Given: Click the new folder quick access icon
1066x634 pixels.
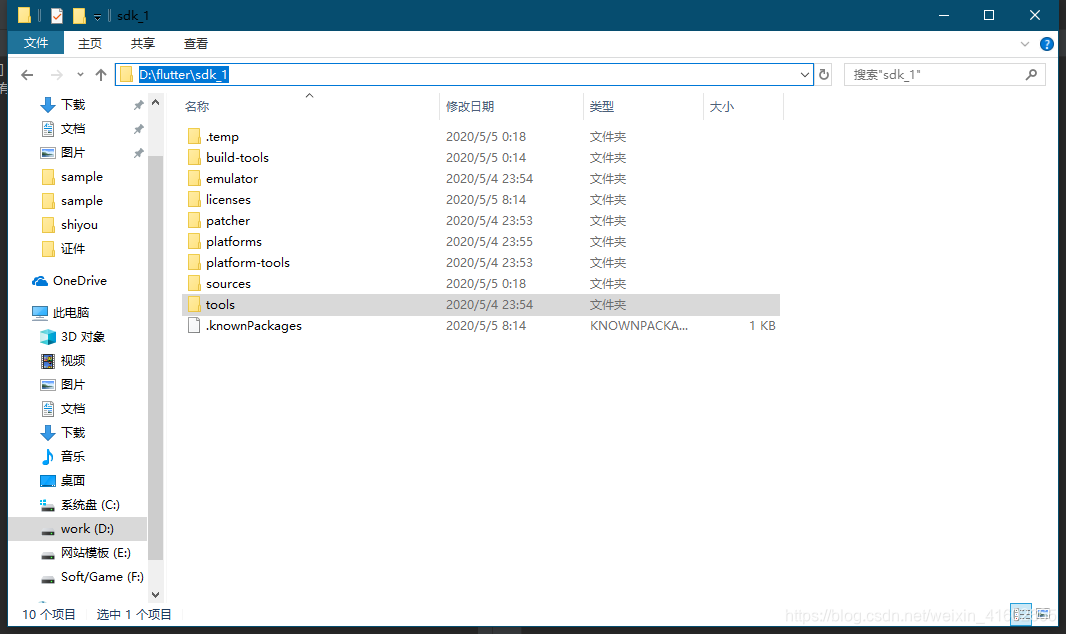Looking at the screenshot, I should [79, 15].
